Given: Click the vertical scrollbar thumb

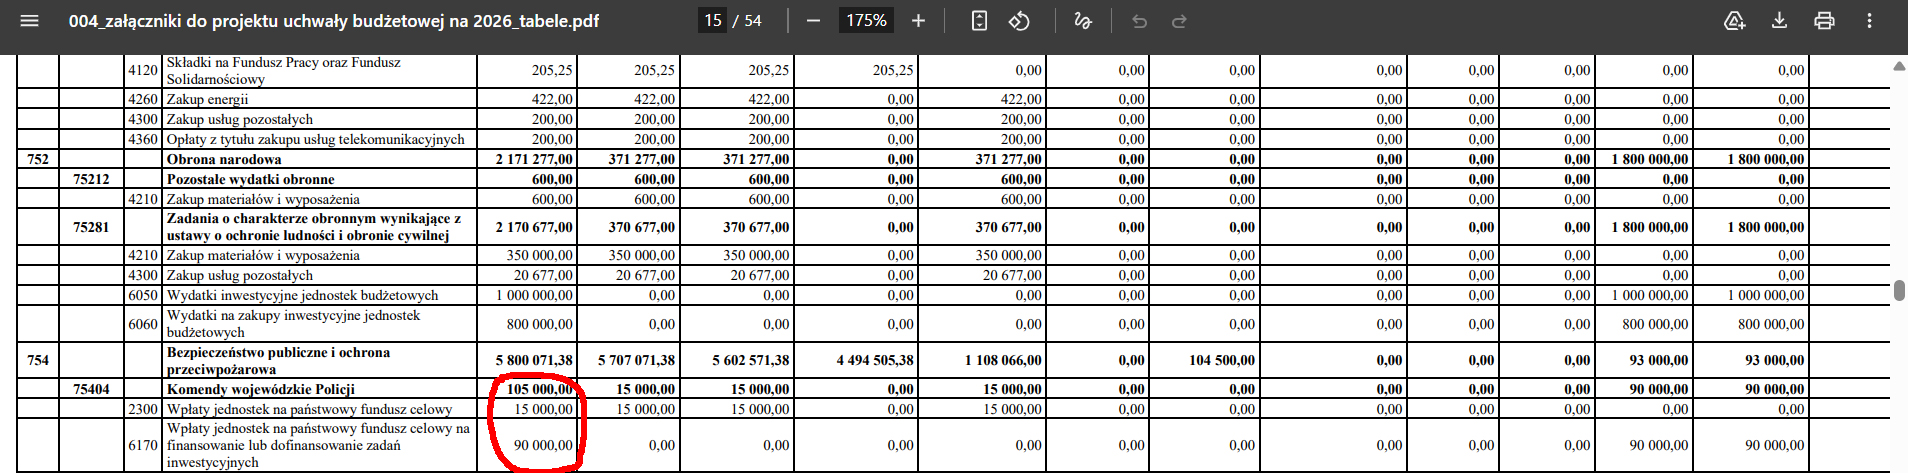Looking at the screenshot, I should pos(1899,291).
